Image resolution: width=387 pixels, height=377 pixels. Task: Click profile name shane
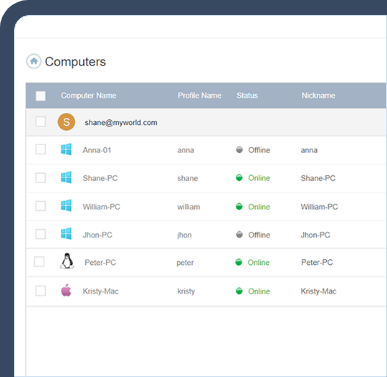187,178
